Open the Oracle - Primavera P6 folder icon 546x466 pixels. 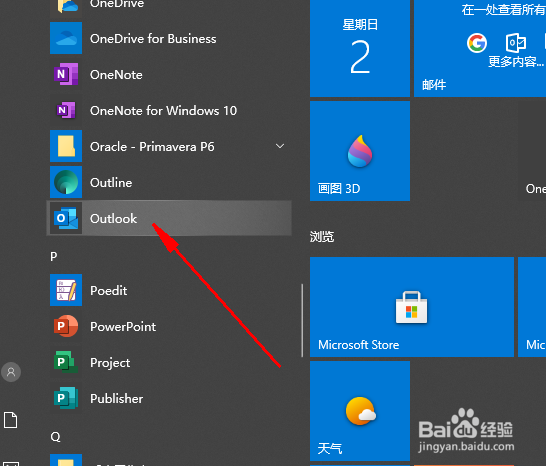click(x=66, y=146)
